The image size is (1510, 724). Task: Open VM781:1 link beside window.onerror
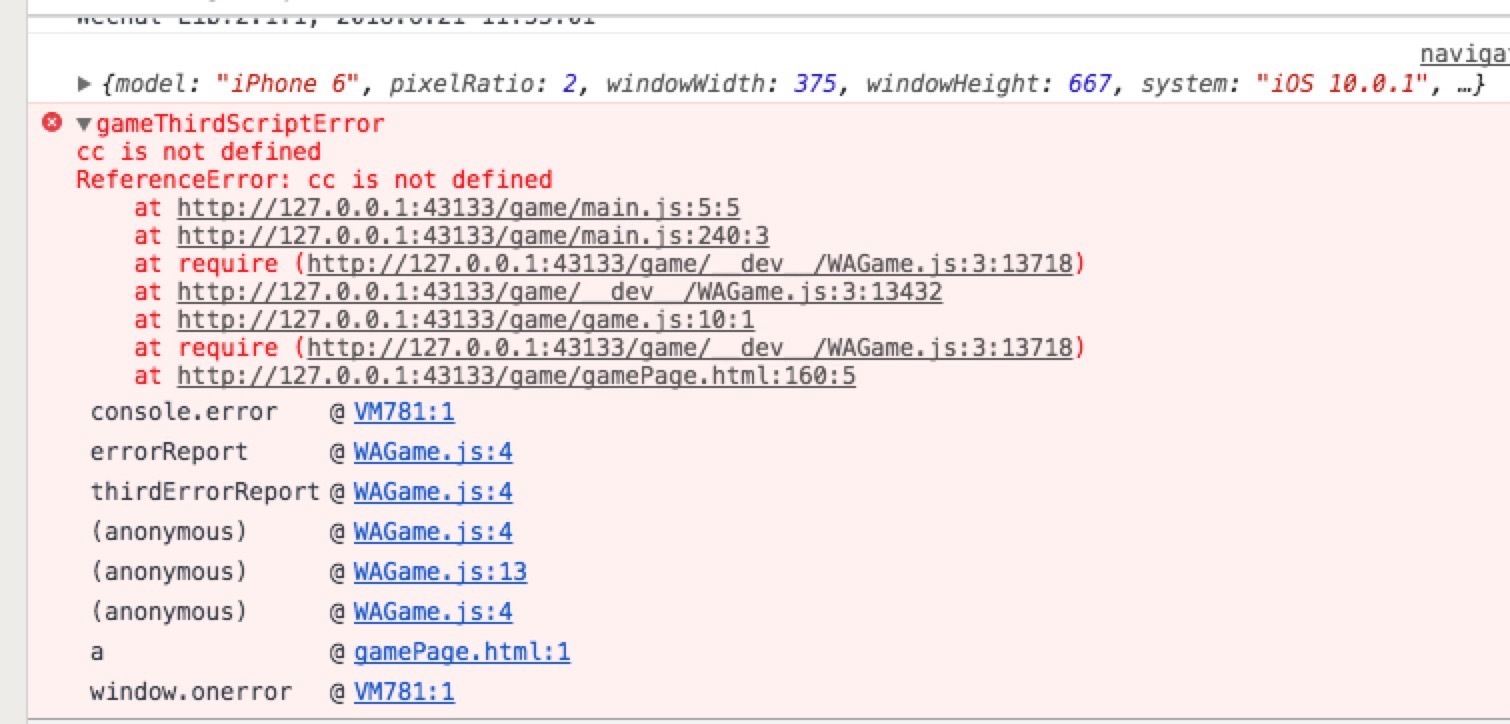tap(404, 692)
